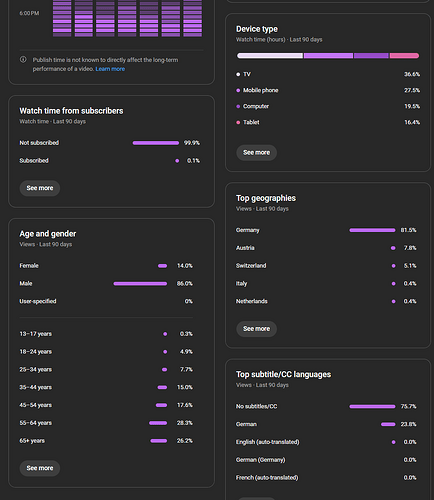Viewport: 434px width, 500px height.
Task: Click the German subtitle language bar
Action: (388, 424)
